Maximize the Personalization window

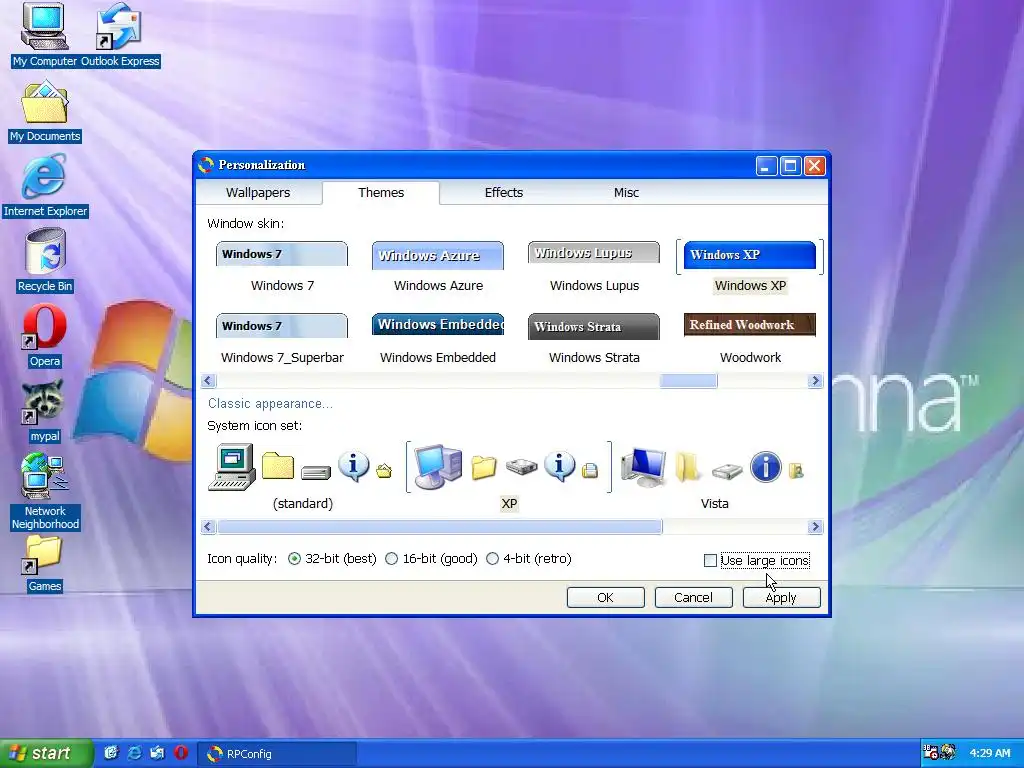tap(790, 166)
